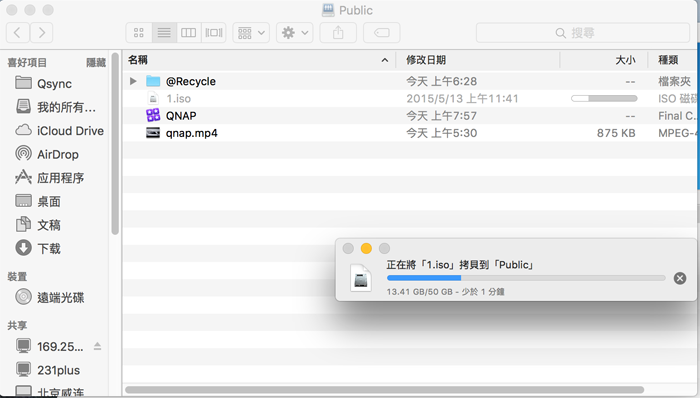Image resolution: width=700 pixels, height=398 pixels.
Task: Click the horizontal scrollbar at the bottom
Action: click(384, 390)
